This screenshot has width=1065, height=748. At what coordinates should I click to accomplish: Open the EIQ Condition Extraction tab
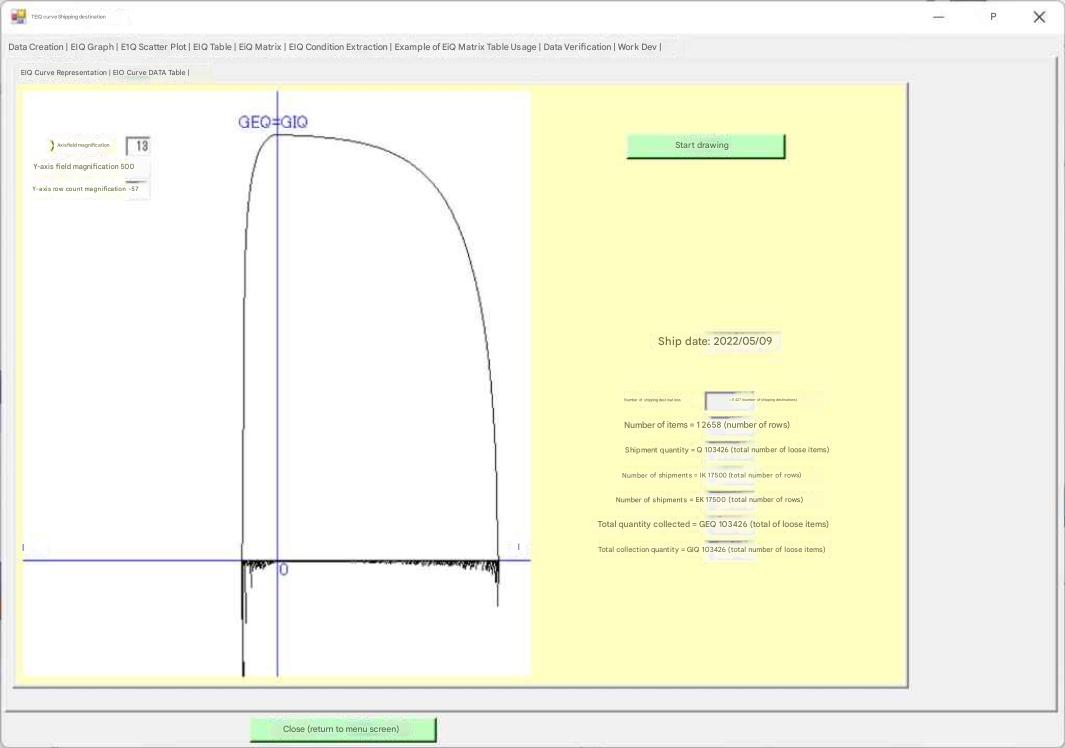pos(337,47)
